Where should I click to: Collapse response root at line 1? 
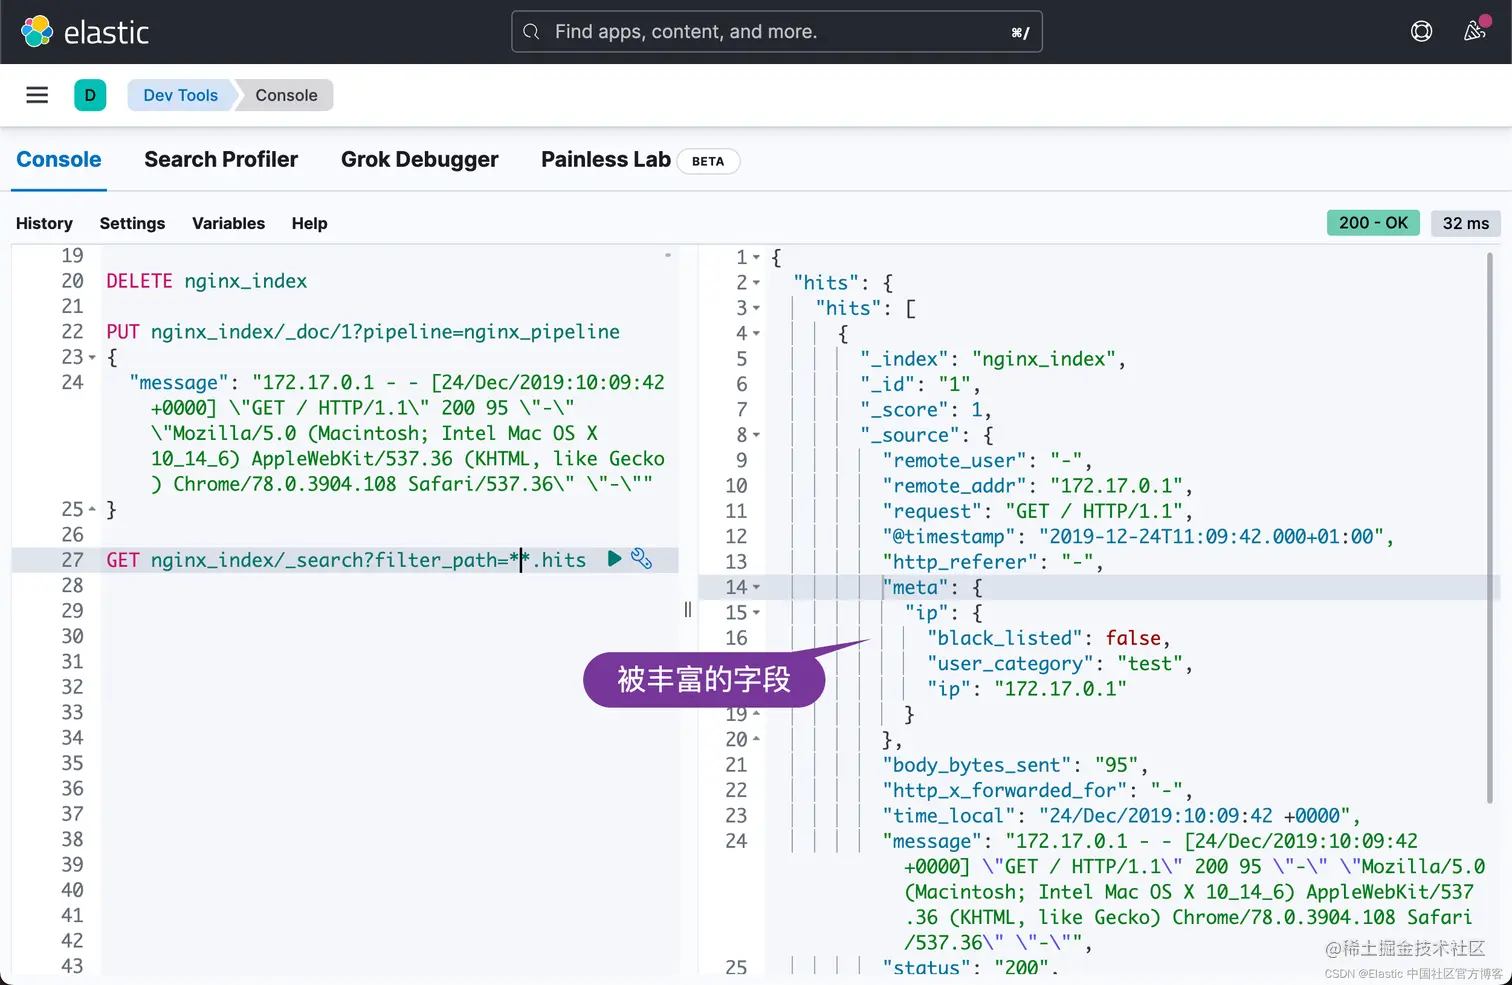coord(756,258)
